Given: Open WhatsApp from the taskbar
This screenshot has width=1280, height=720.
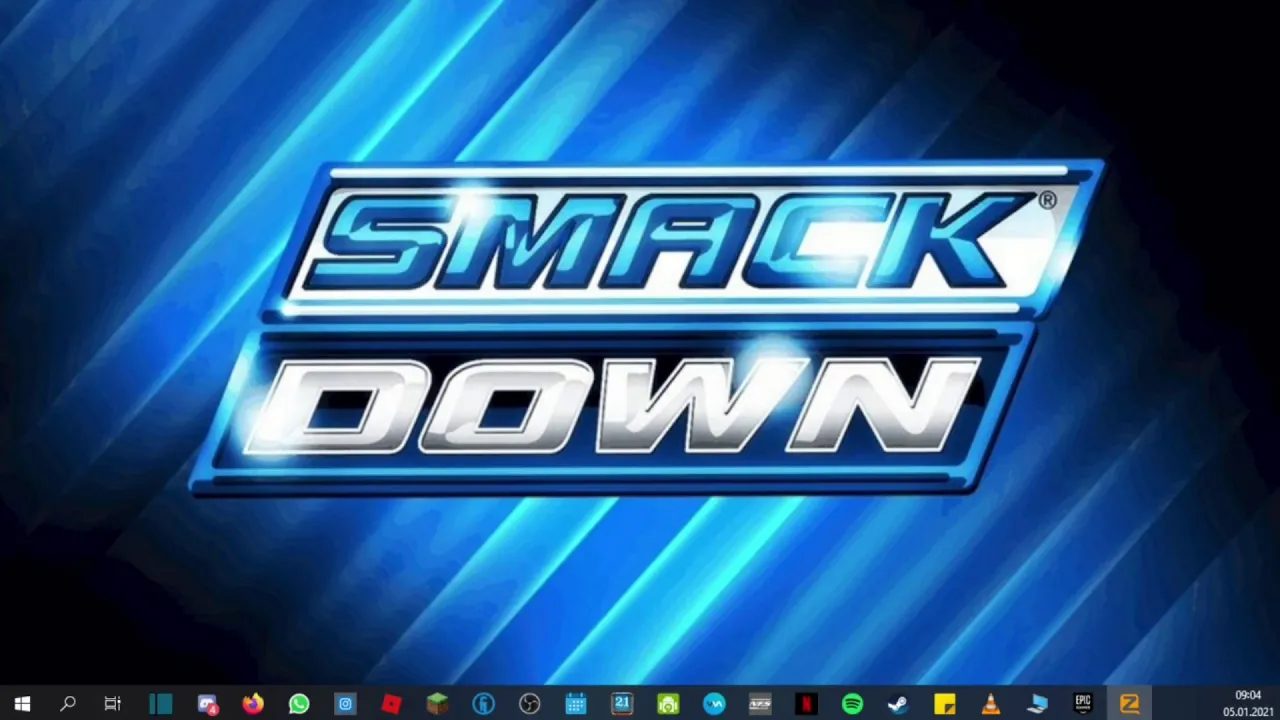Looking at the screenshot, I should click(x=299, y=704).
